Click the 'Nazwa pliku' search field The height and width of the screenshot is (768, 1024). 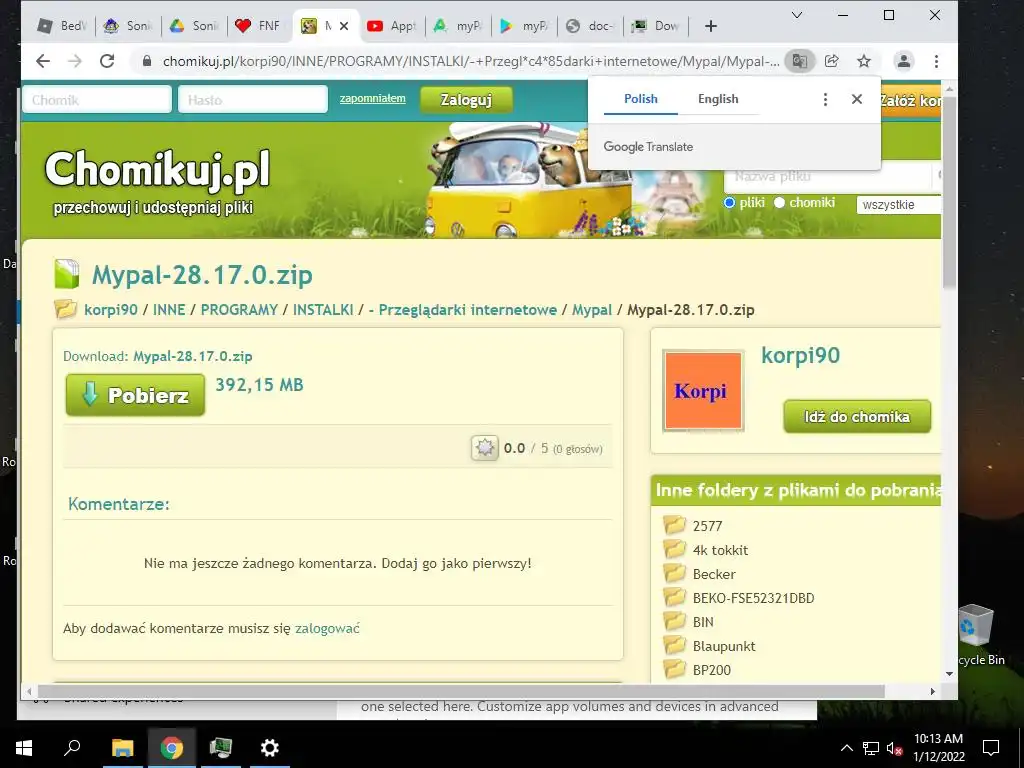click(828, 176)
